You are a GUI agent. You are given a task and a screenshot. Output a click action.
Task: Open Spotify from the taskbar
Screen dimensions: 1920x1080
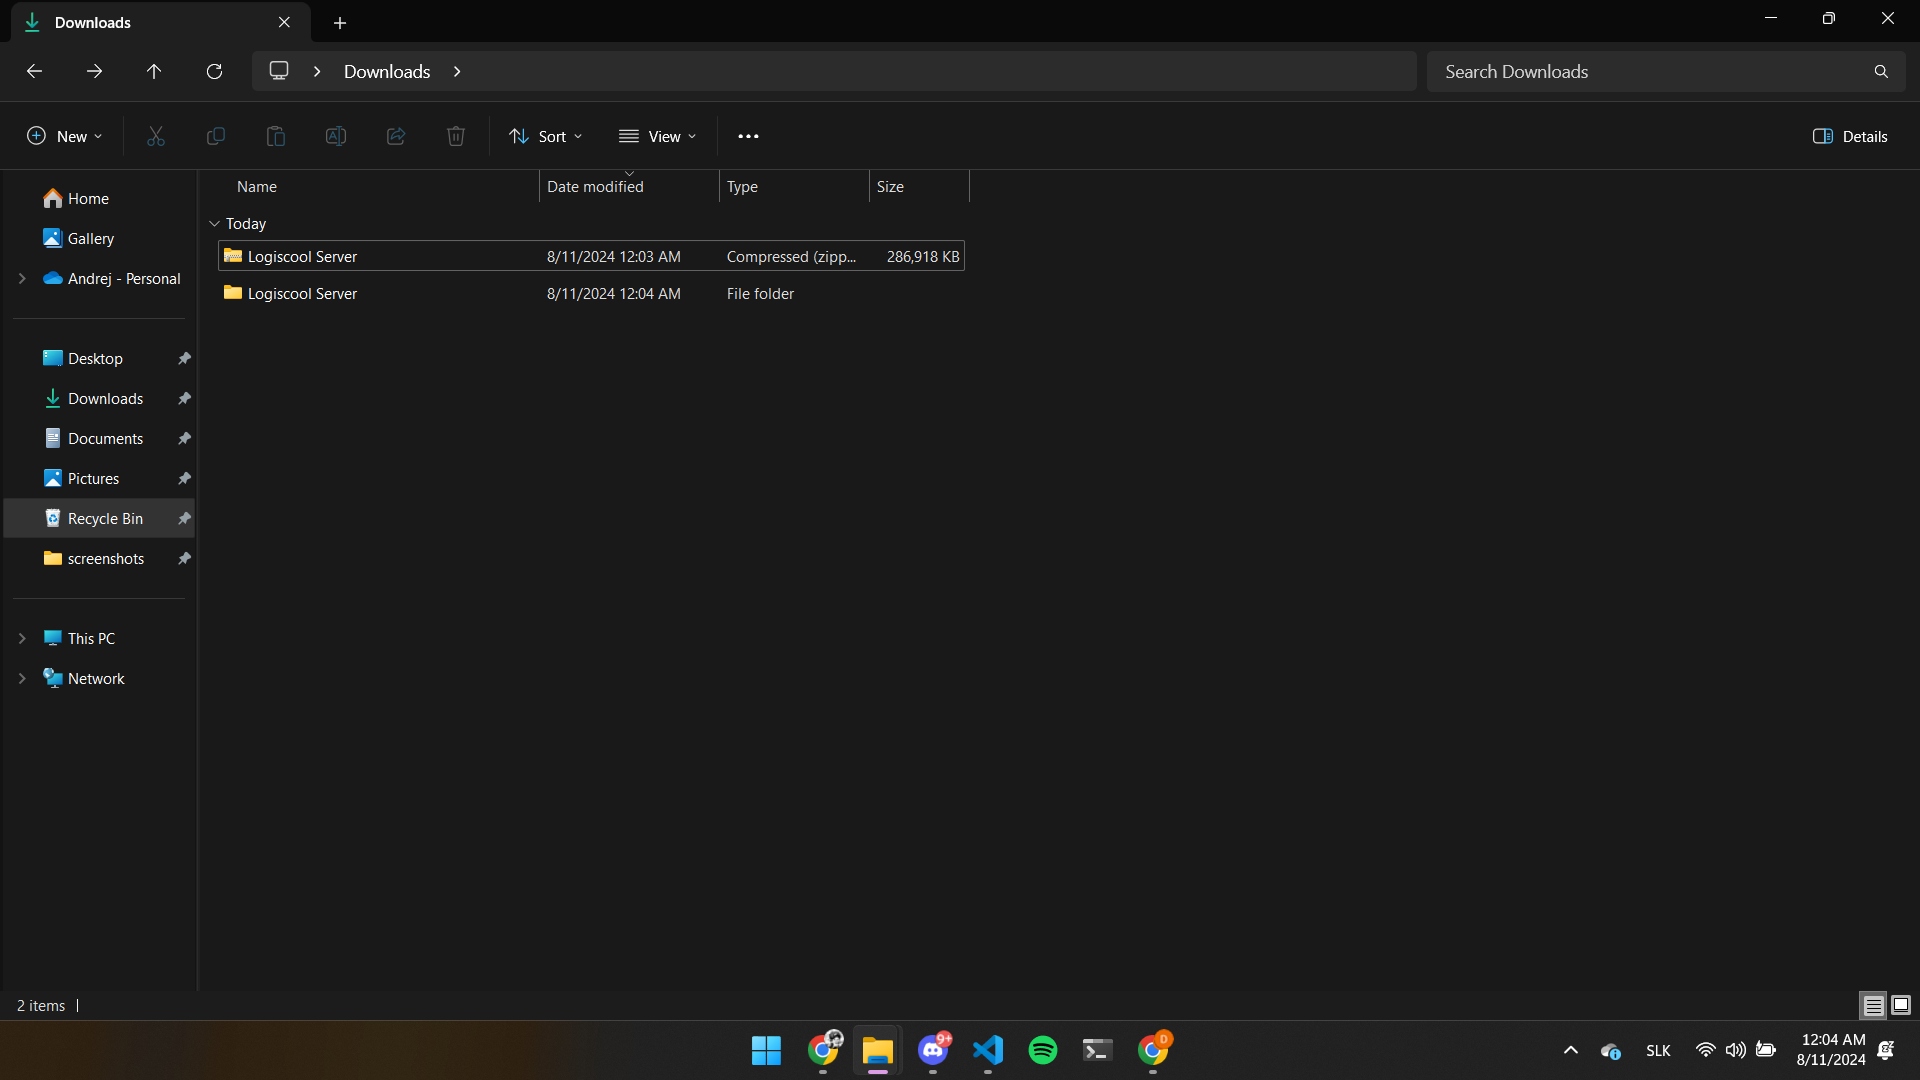[x=1043, y=1050]
